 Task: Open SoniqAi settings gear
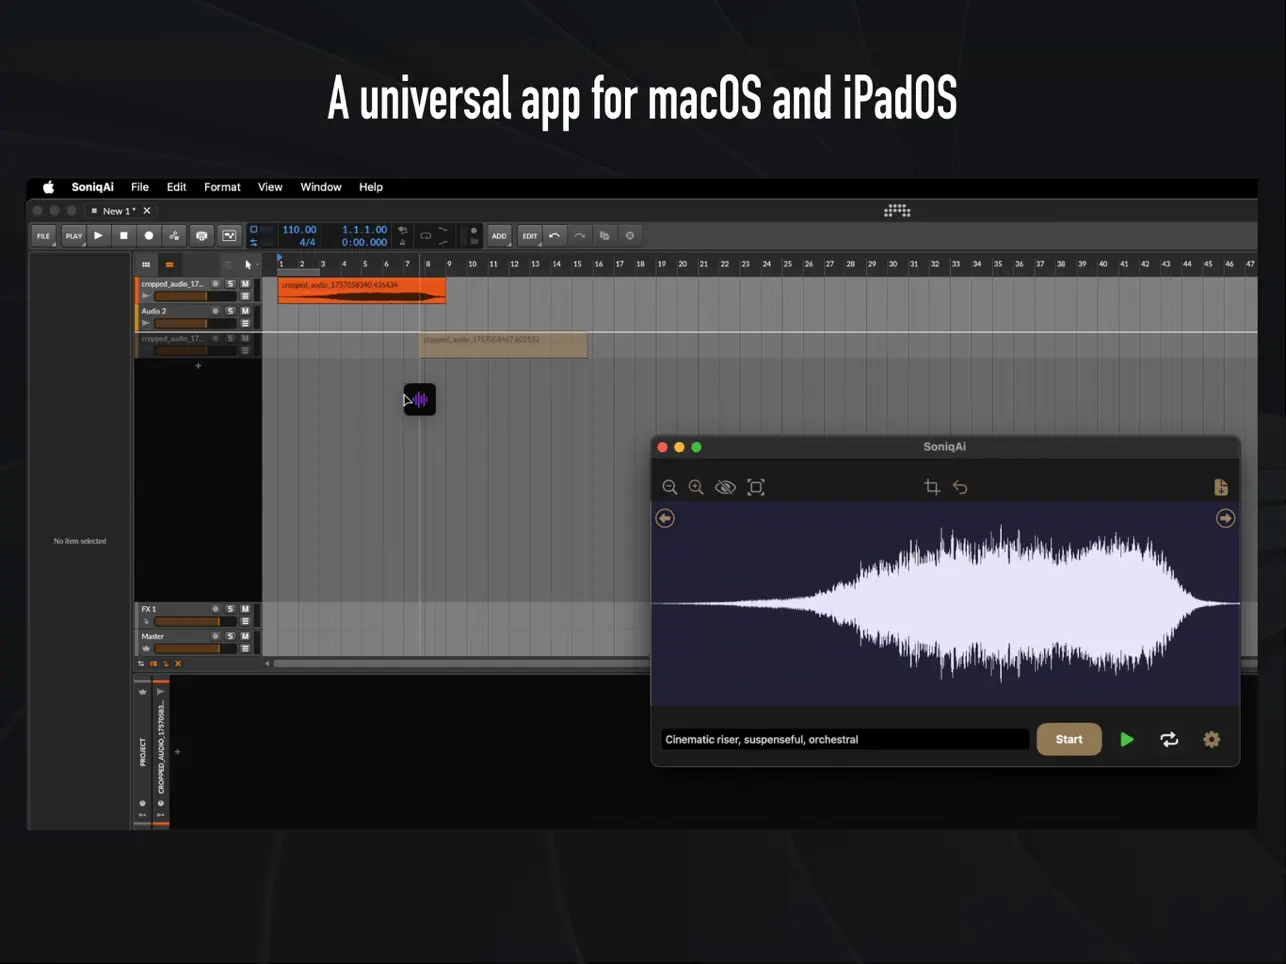[1211, 739]
